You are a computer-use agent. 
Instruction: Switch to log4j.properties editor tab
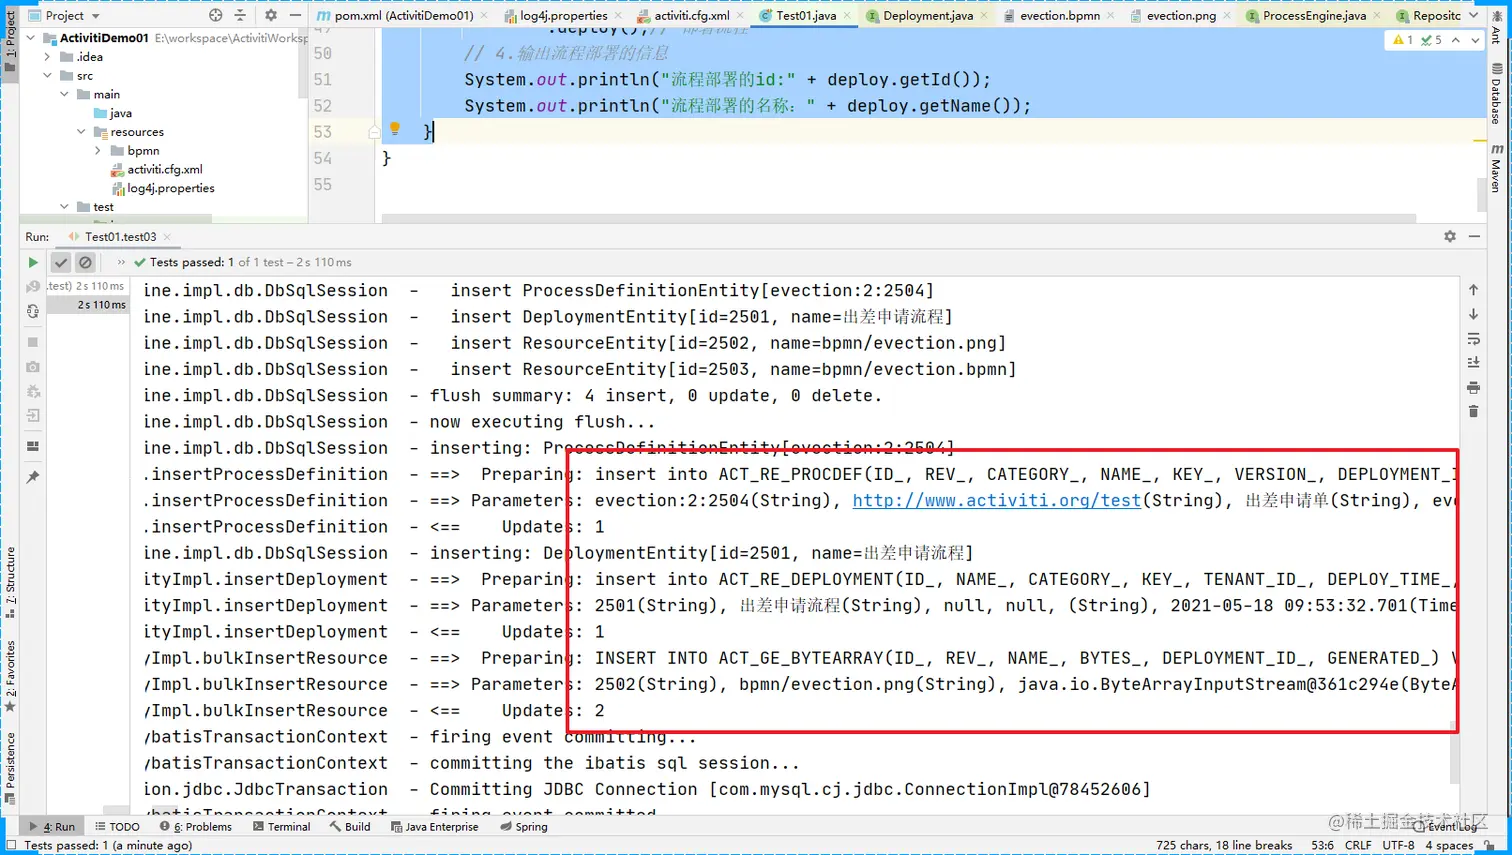562,16
